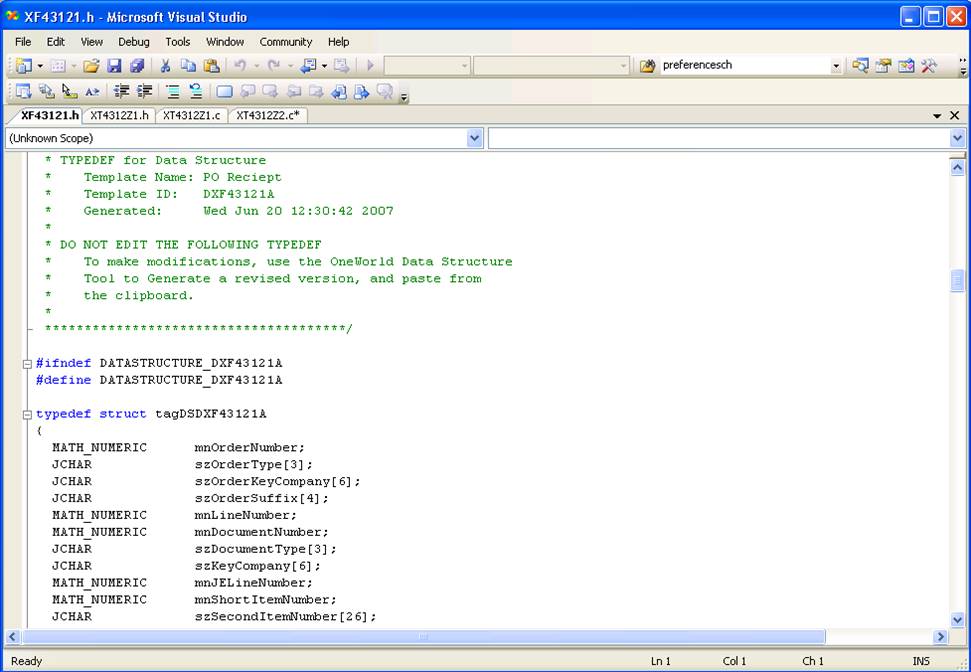Image resolution: width=971 pixels, height=672 pixels.
Task: Click the Undo arrow icon
Action: [x=240, y=66]
